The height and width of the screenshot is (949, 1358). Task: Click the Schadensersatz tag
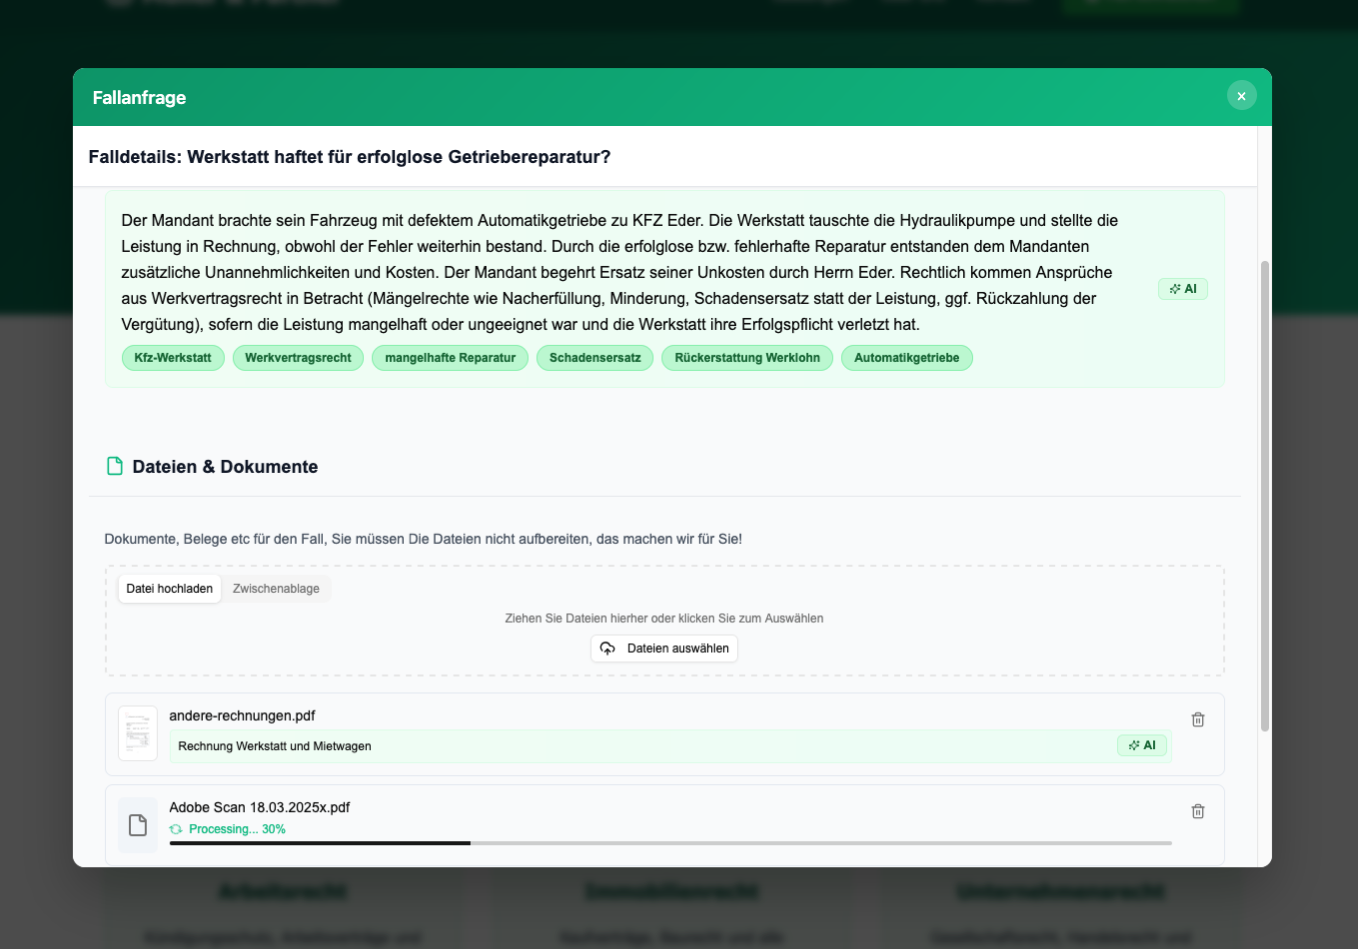point(594,357)
